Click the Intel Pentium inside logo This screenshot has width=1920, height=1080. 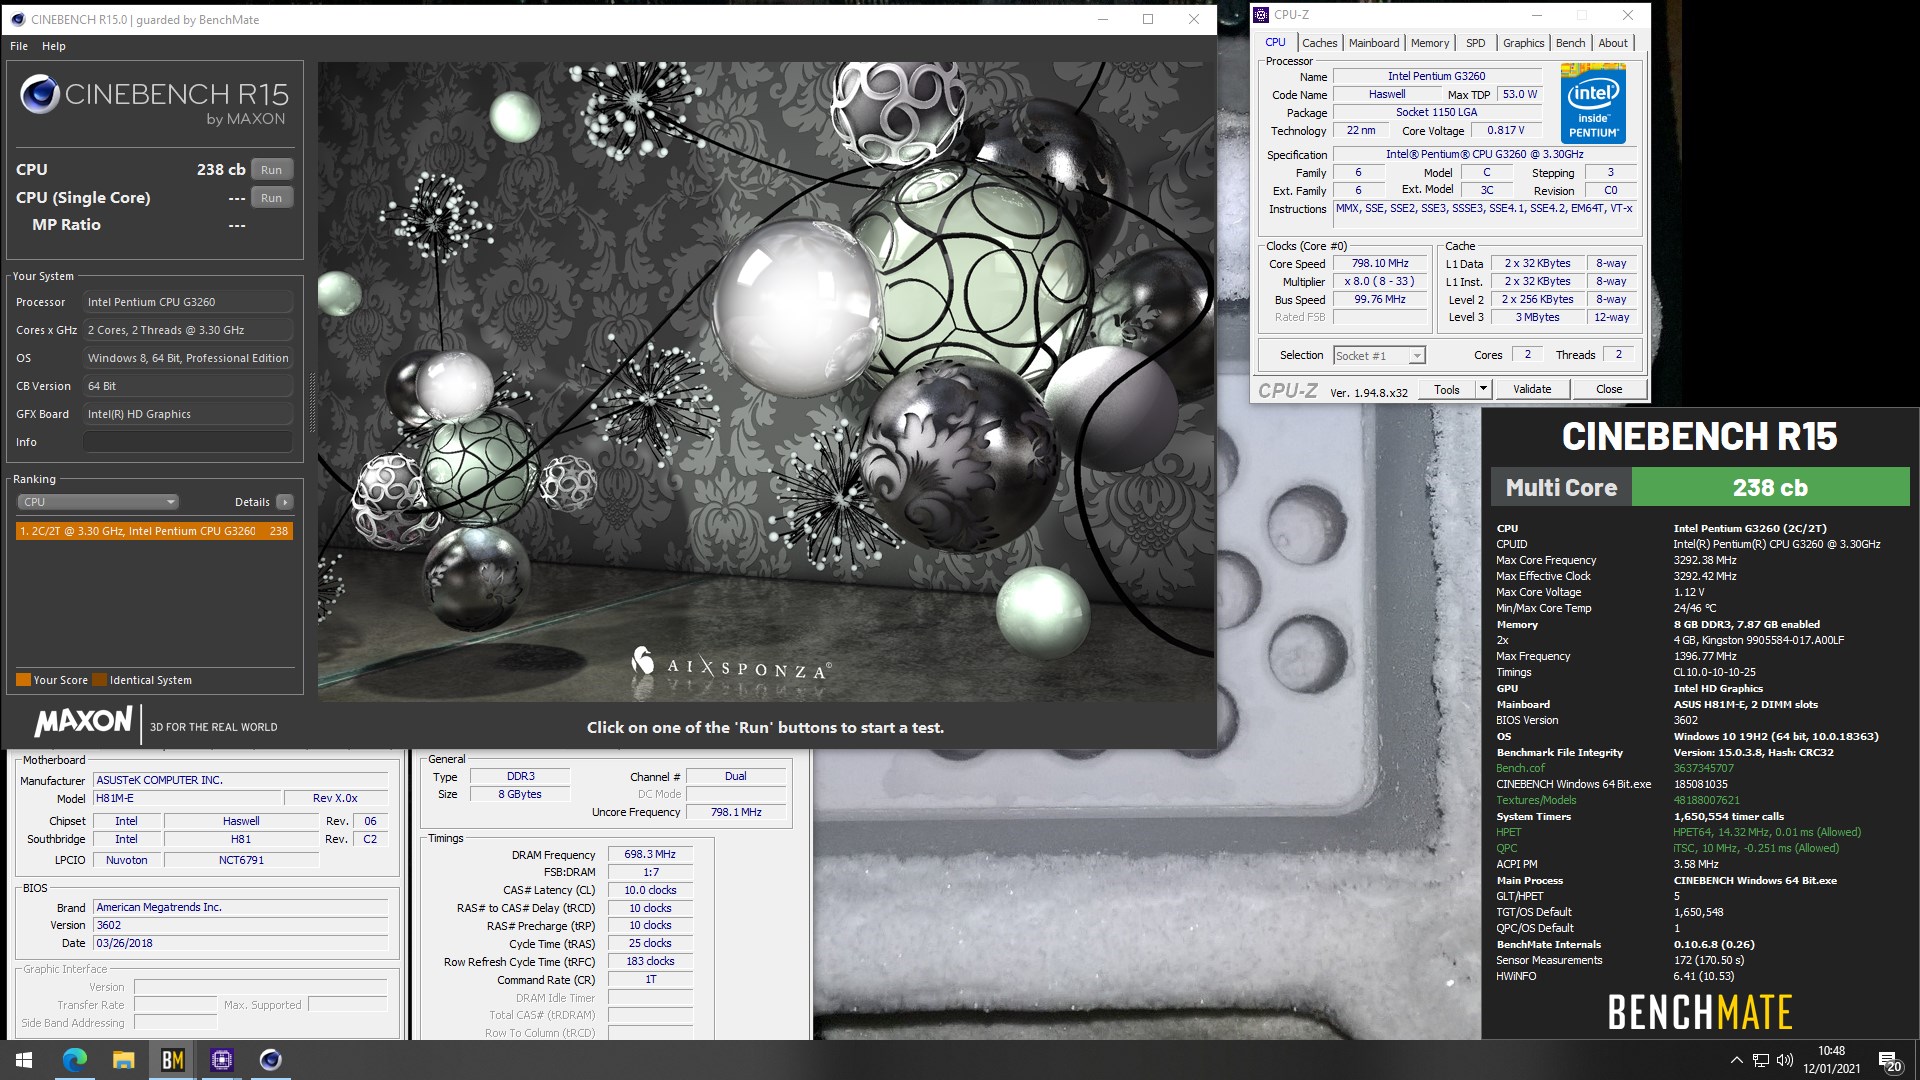pyautogui.click(x=1593, y=104)
